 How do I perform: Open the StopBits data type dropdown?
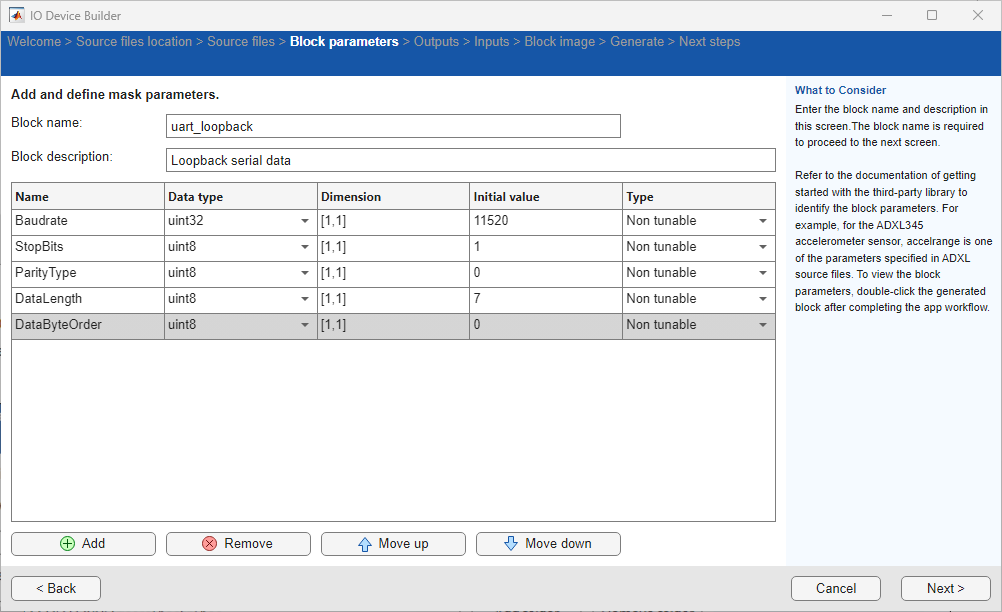pos(305,247)
